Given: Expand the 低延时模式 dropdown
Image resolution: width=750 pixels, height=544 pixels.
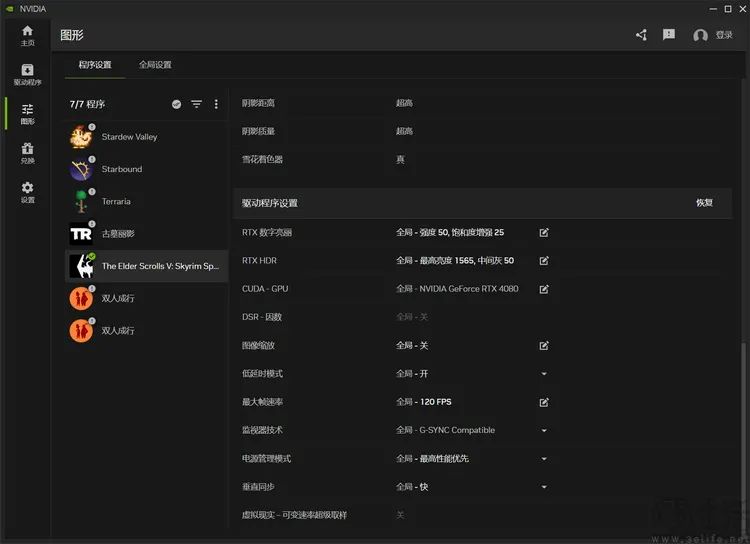Looking at the screenshot, I should pos(544,374).
